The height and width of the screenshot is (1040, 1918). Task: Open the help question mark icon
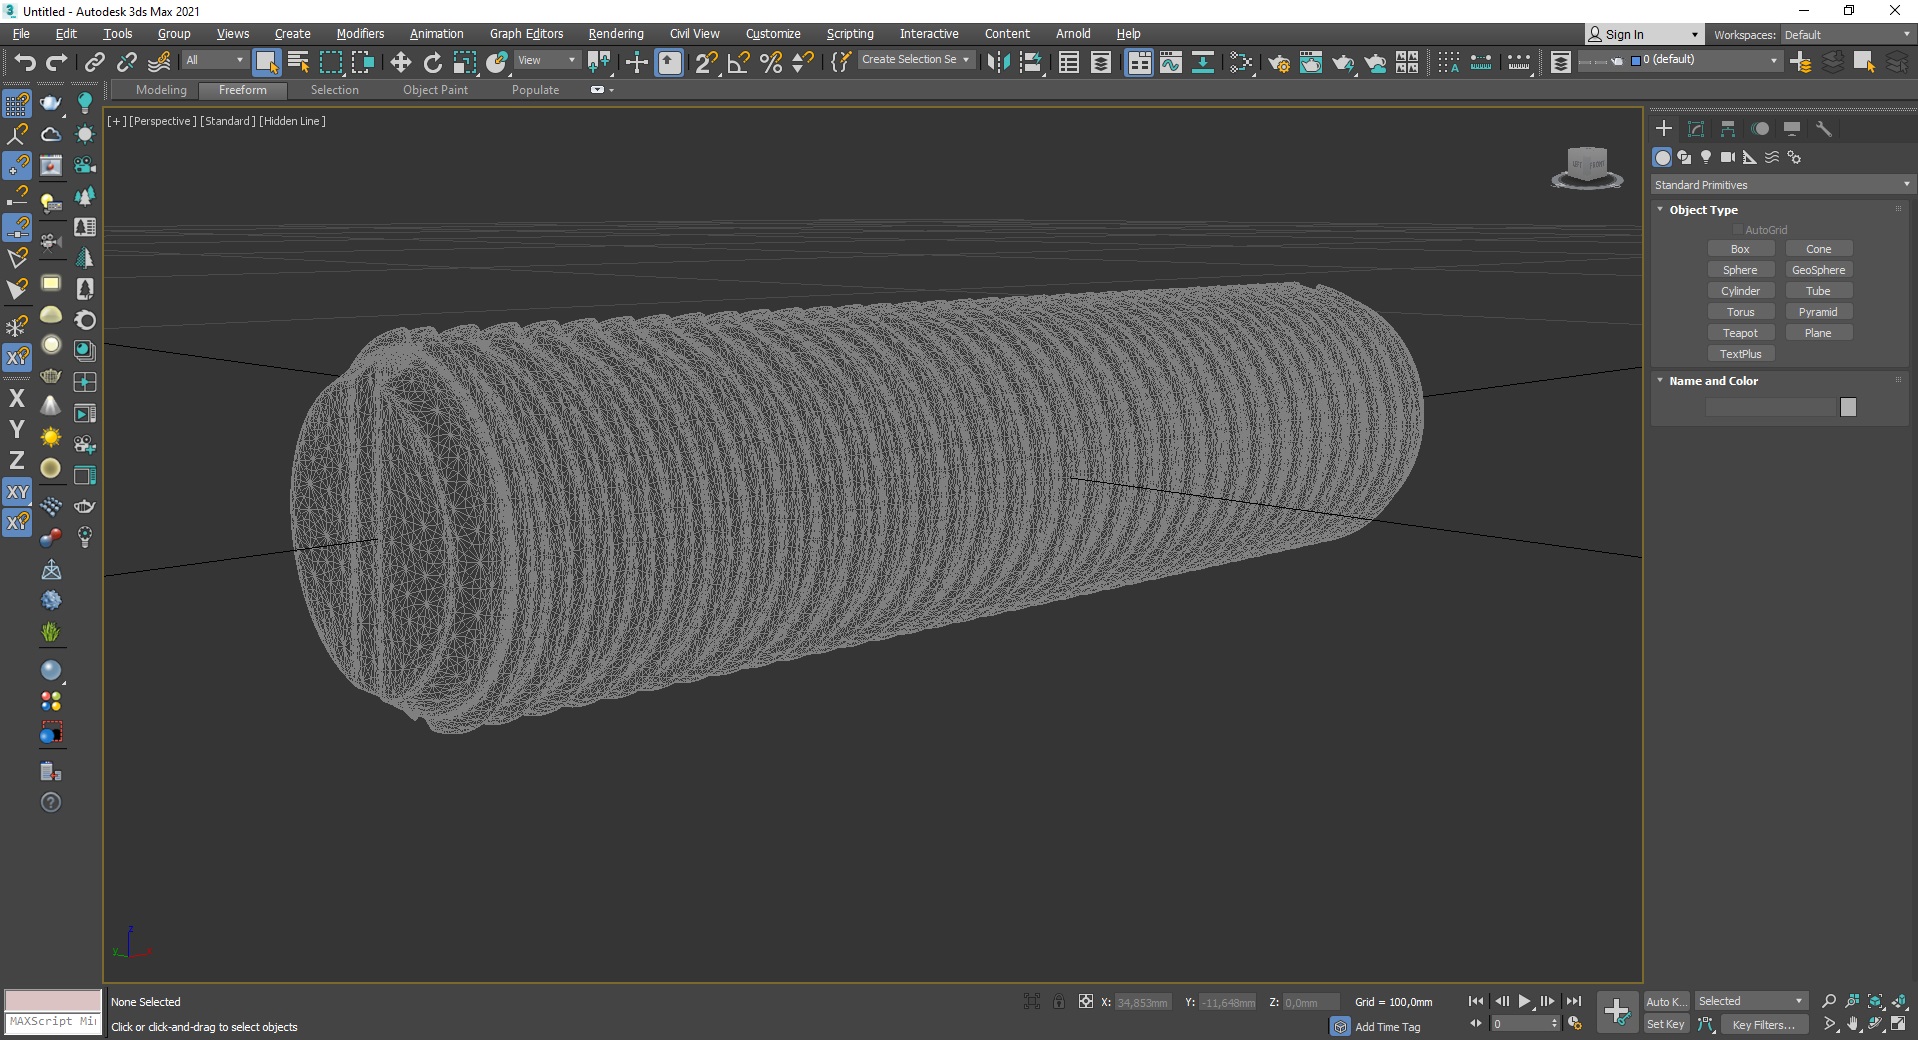51,803
